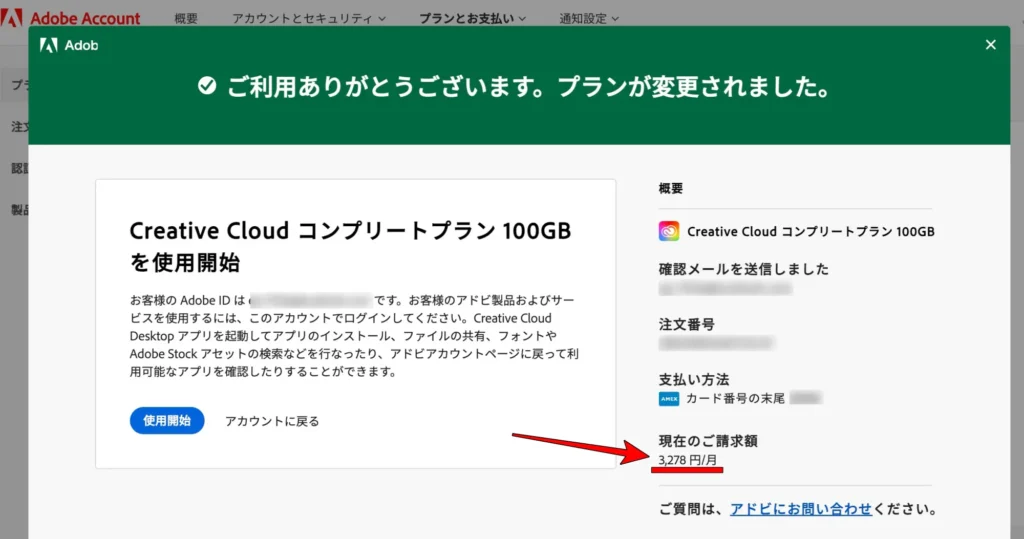Click the Creative Cloud app icon in the summary
The image size is (1024, 539).
pos(669,231)
